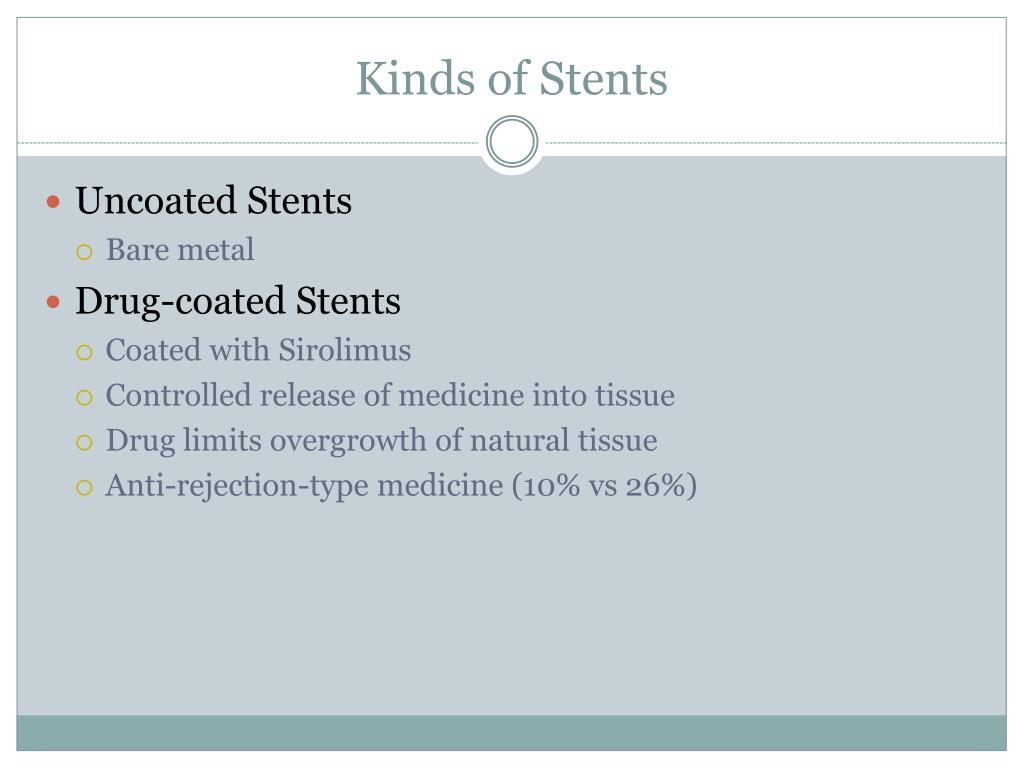Select the "Uncoated Stents" heading text

[214, 200]
